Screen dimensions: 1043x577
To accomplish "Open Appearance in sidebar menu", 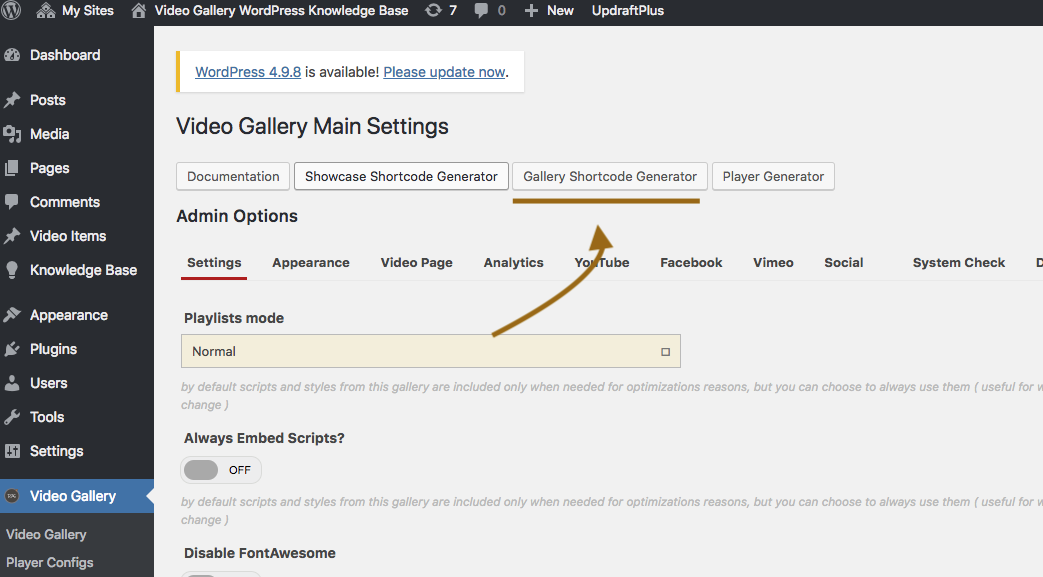I will [69, 315].
